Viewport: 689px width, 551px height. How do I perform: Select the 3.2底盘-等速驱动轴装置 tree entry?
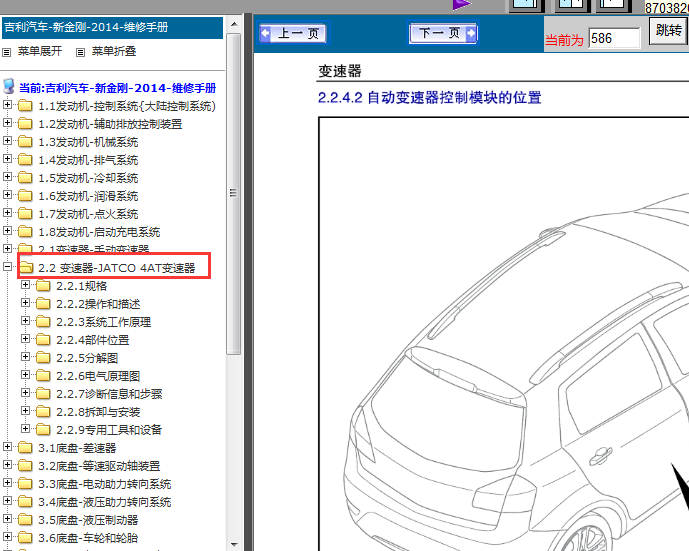(x=99, y=466)
